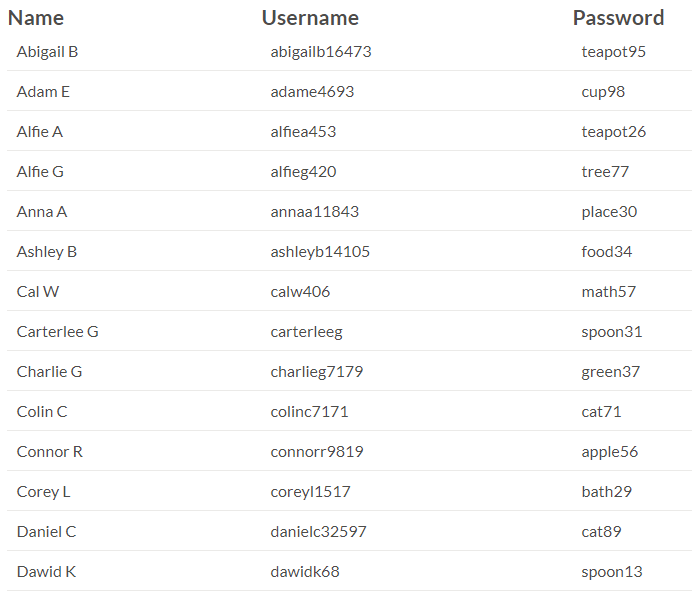Select username danielc32597
The image size is (692, 593).
tap(319, 531)
